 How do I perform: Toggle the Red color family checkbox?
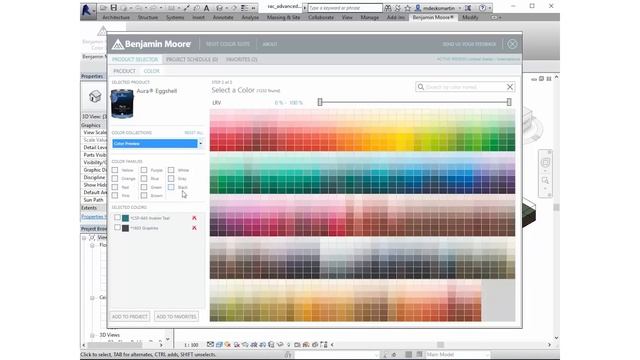point(115,187)
